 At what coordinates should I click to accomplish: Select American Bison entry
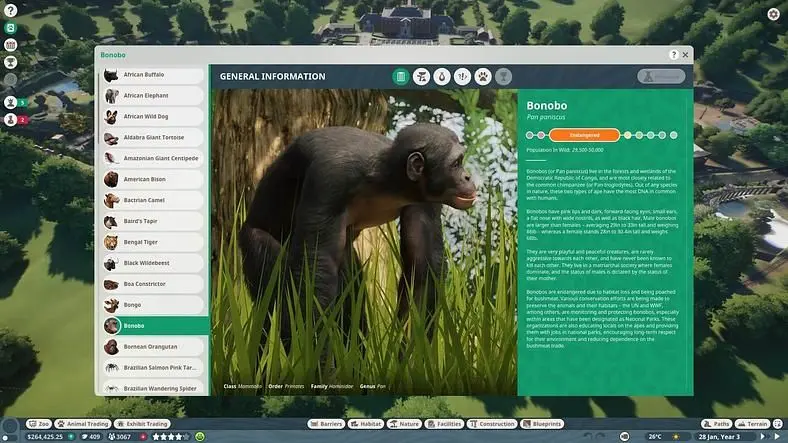pos(153,179)
